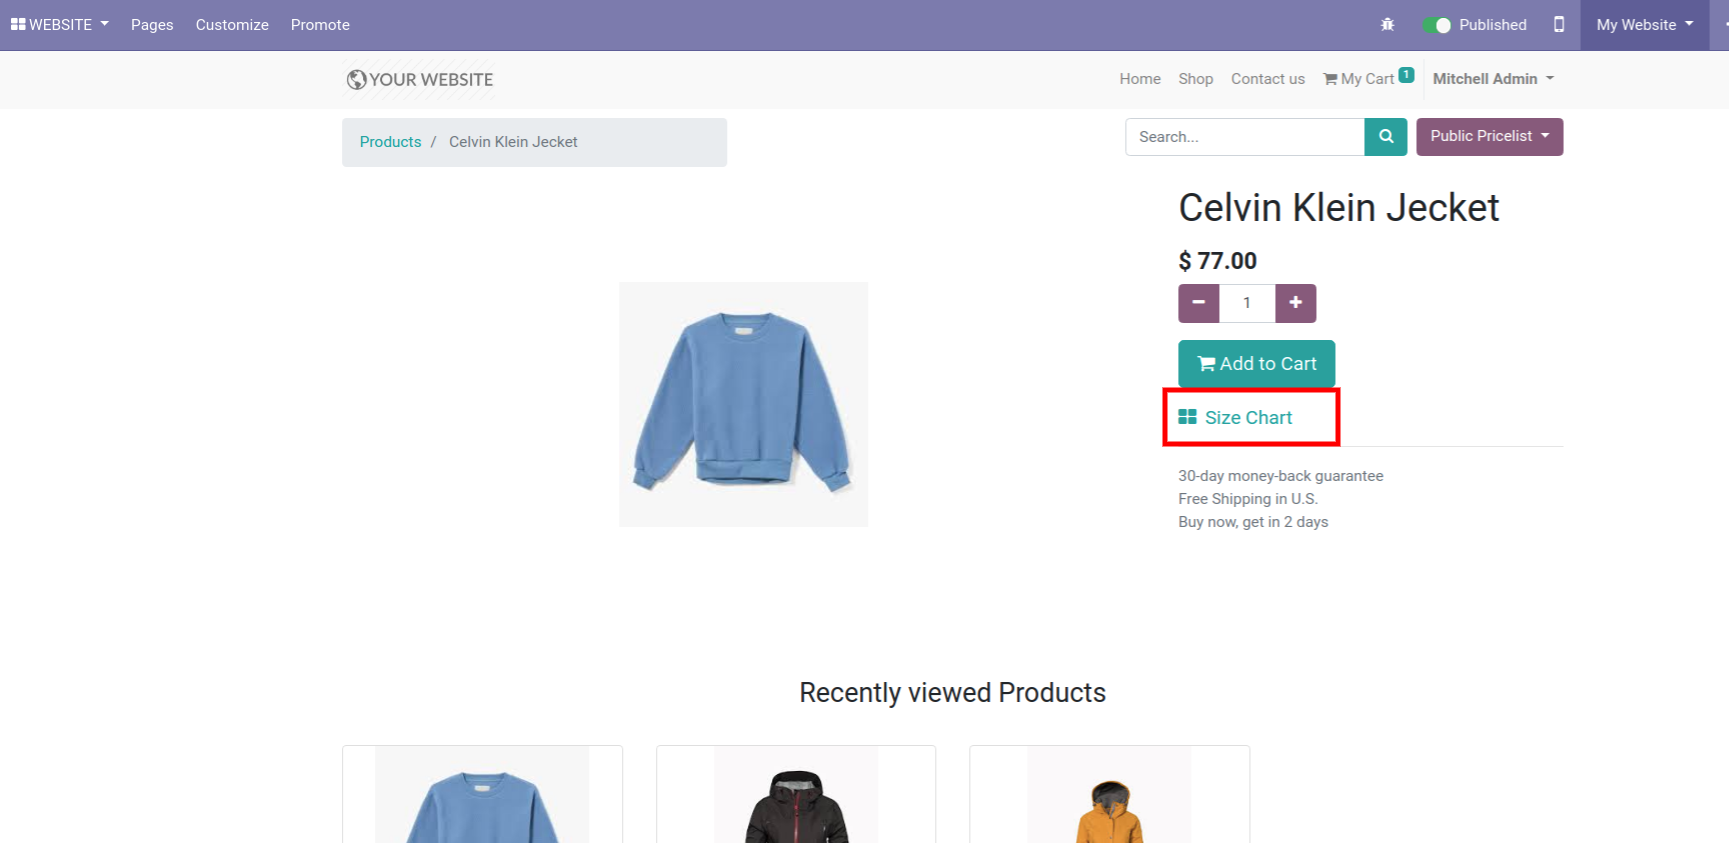The image size is (1729, 843).
Task: Expand the My Website dropdown
Action: coord(1645,25)
